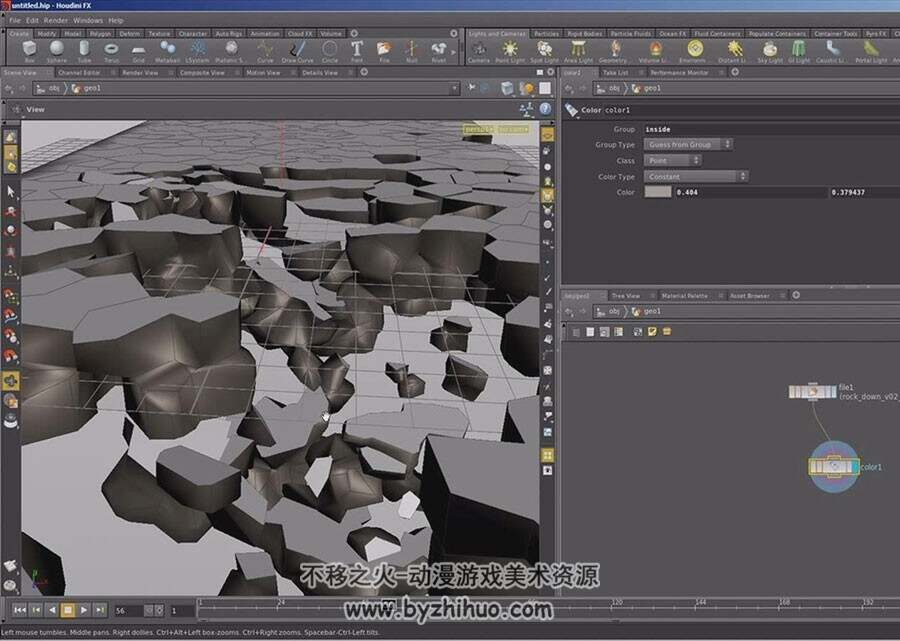Add an Area Light from the shelf
The height and width of the screenshot is (641, 900).
tap(578, 51)
